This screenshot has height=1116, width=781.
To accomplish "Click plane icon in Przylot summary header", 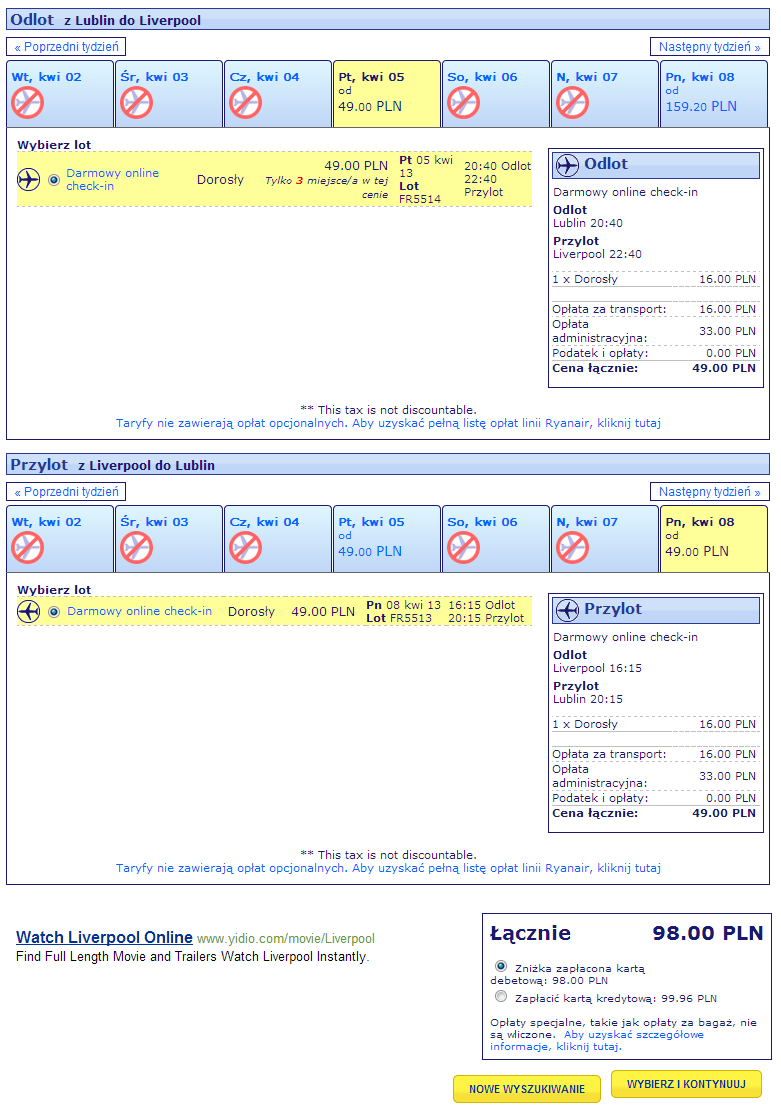I will [x=567, y=610].
